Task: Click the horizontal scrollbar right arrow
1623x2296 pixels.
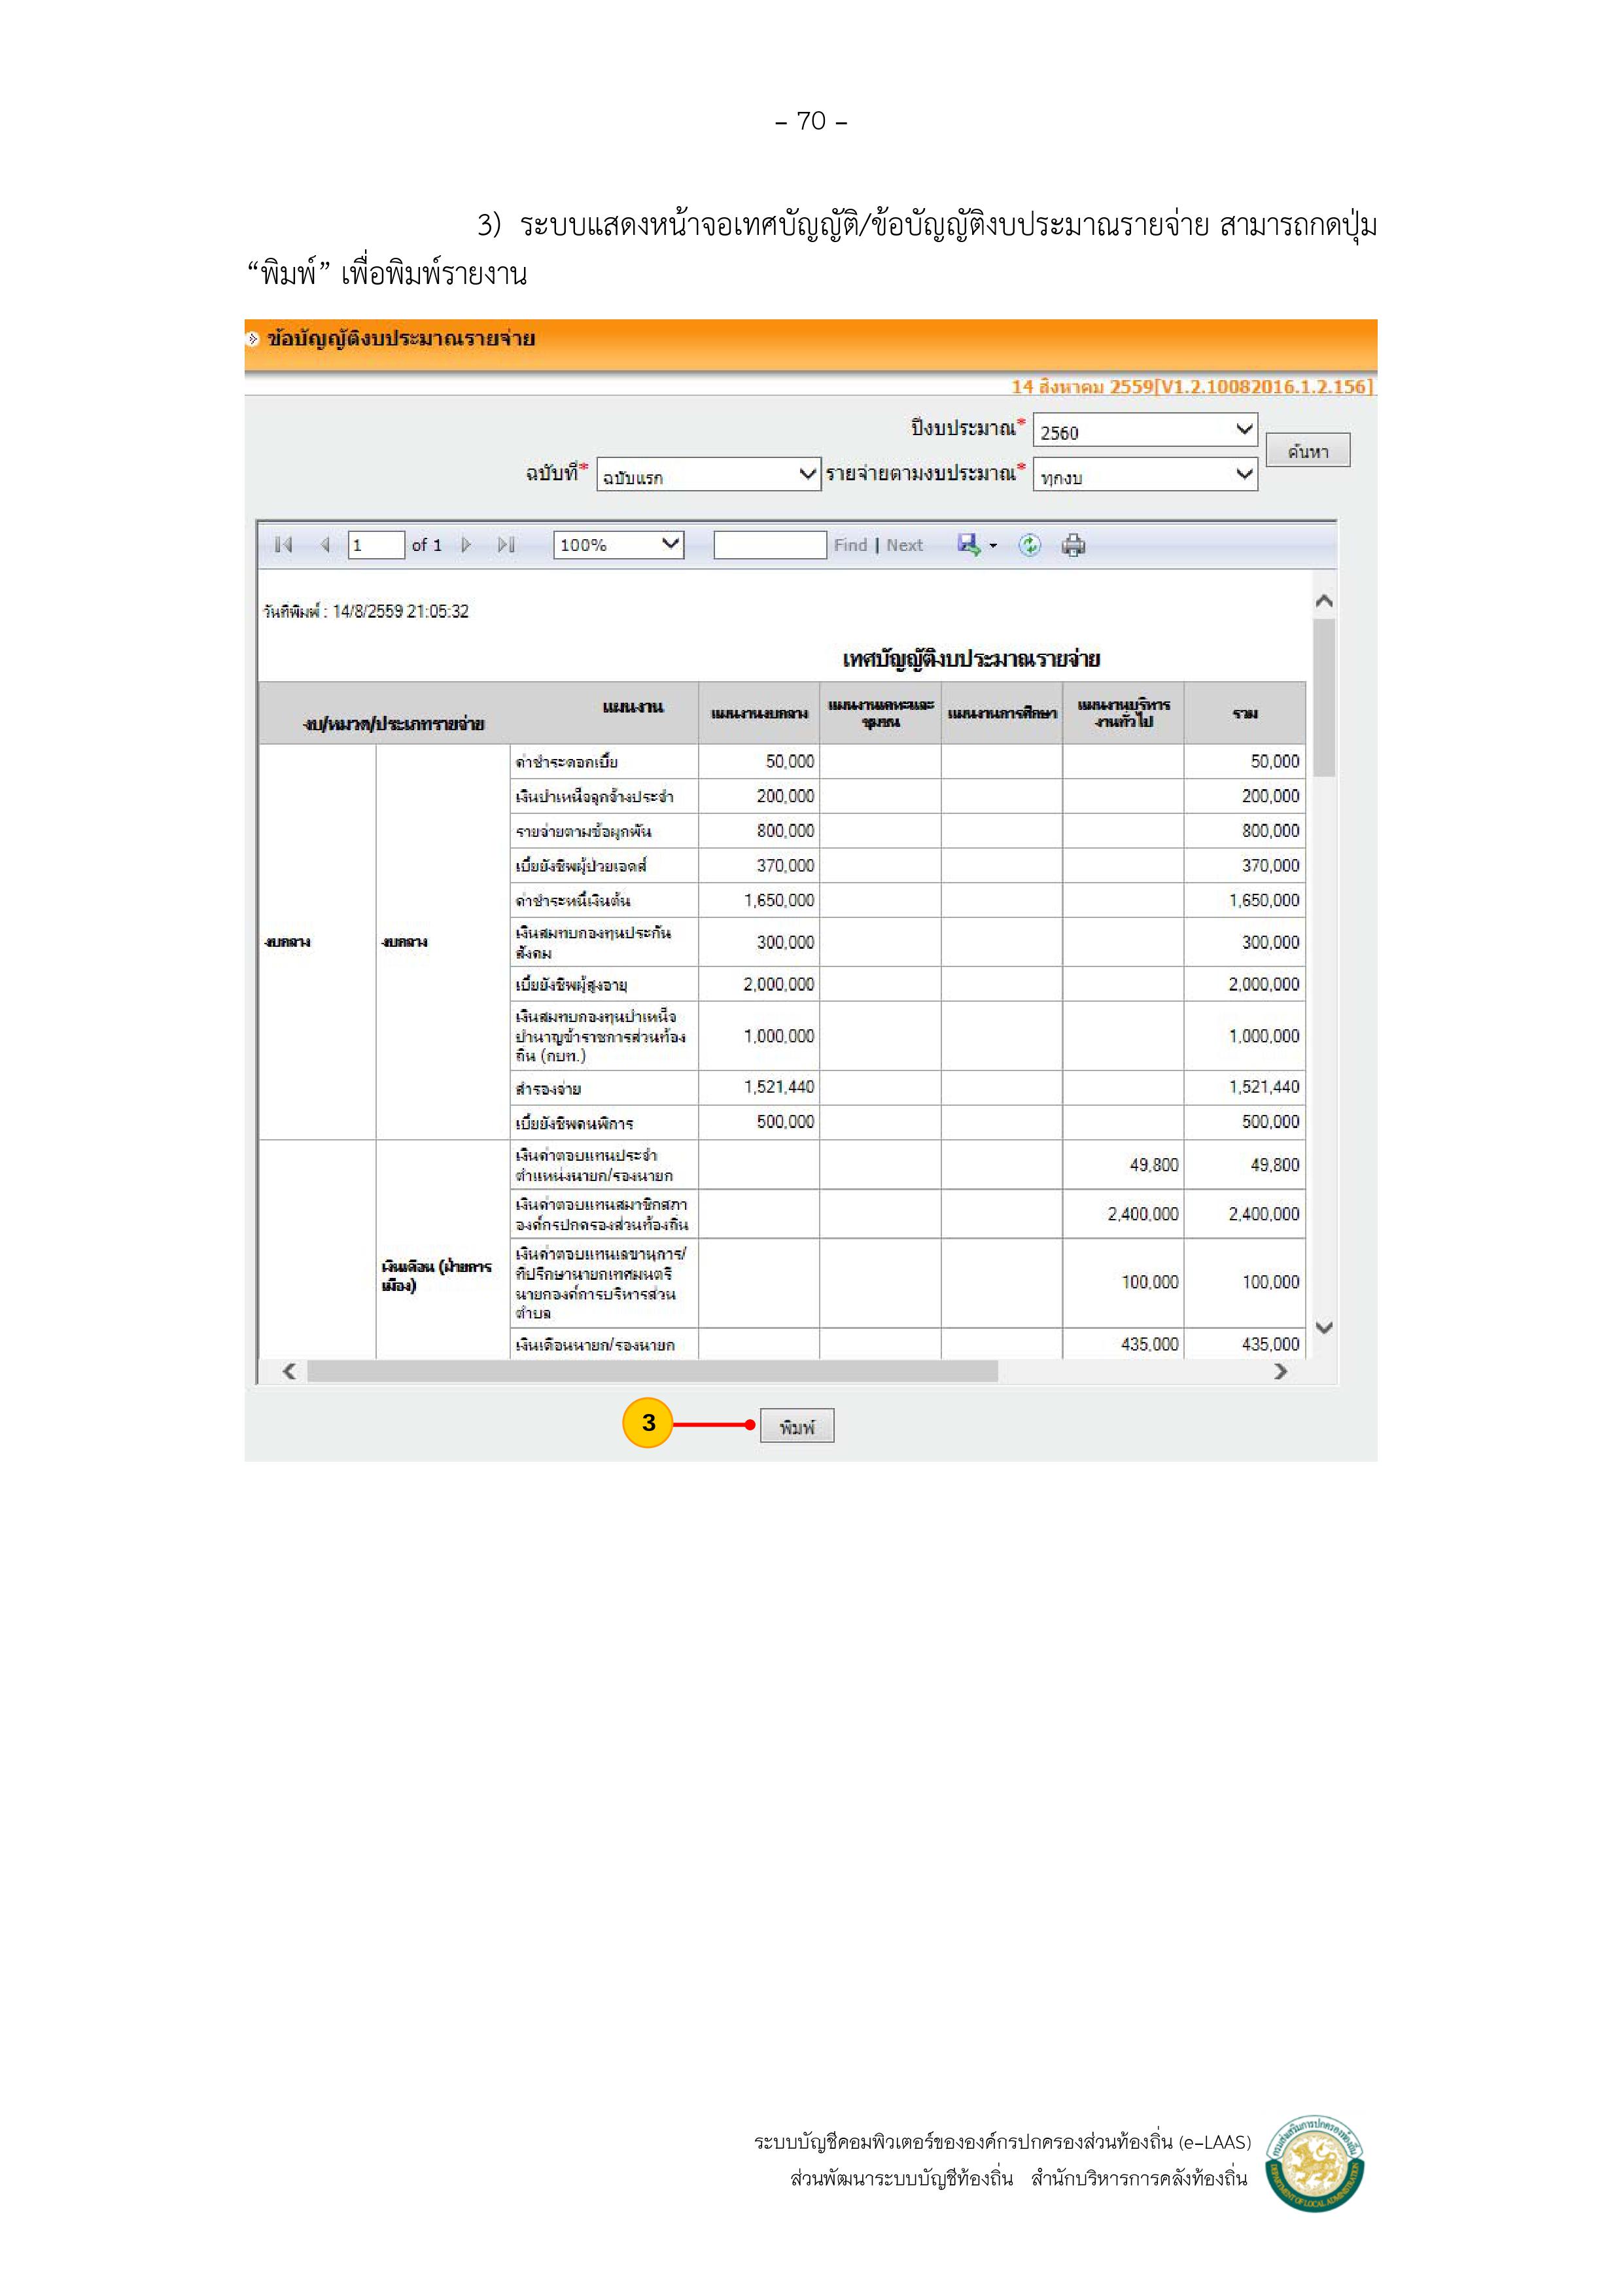Action: pos(1280,1371)
